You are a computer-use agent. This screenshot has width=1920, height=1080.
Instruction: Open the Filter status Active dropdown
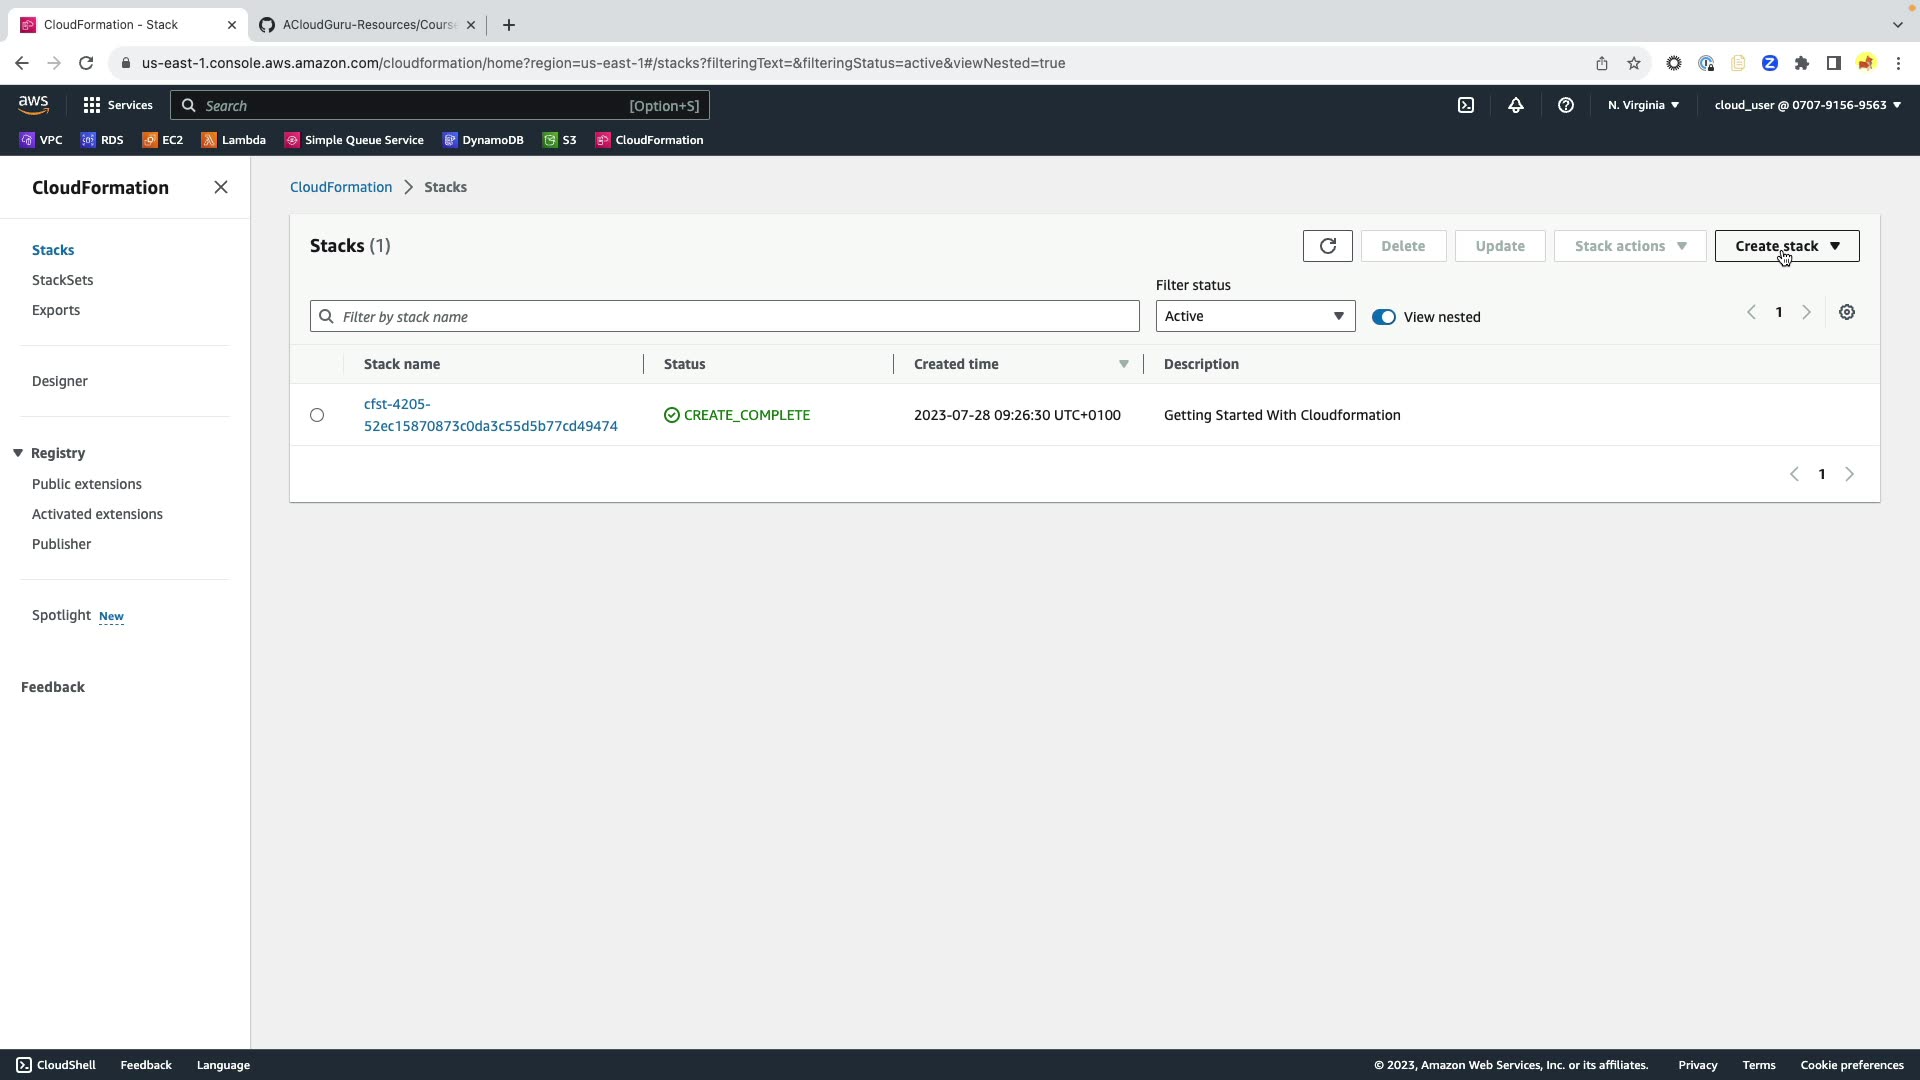click(1254, 316)
